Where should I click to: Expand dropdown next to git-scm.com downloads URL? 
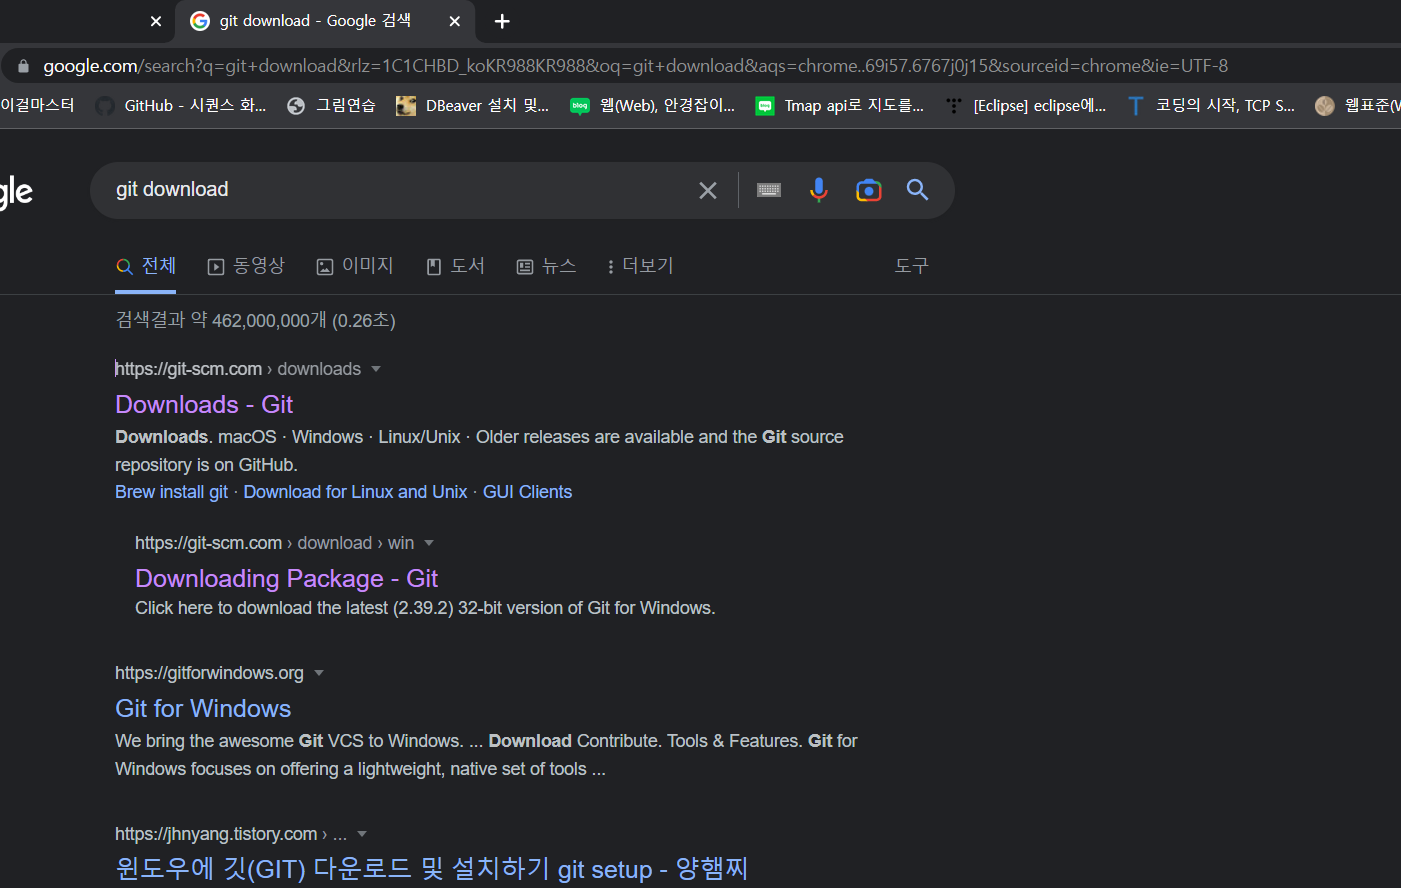coord(376,369)
